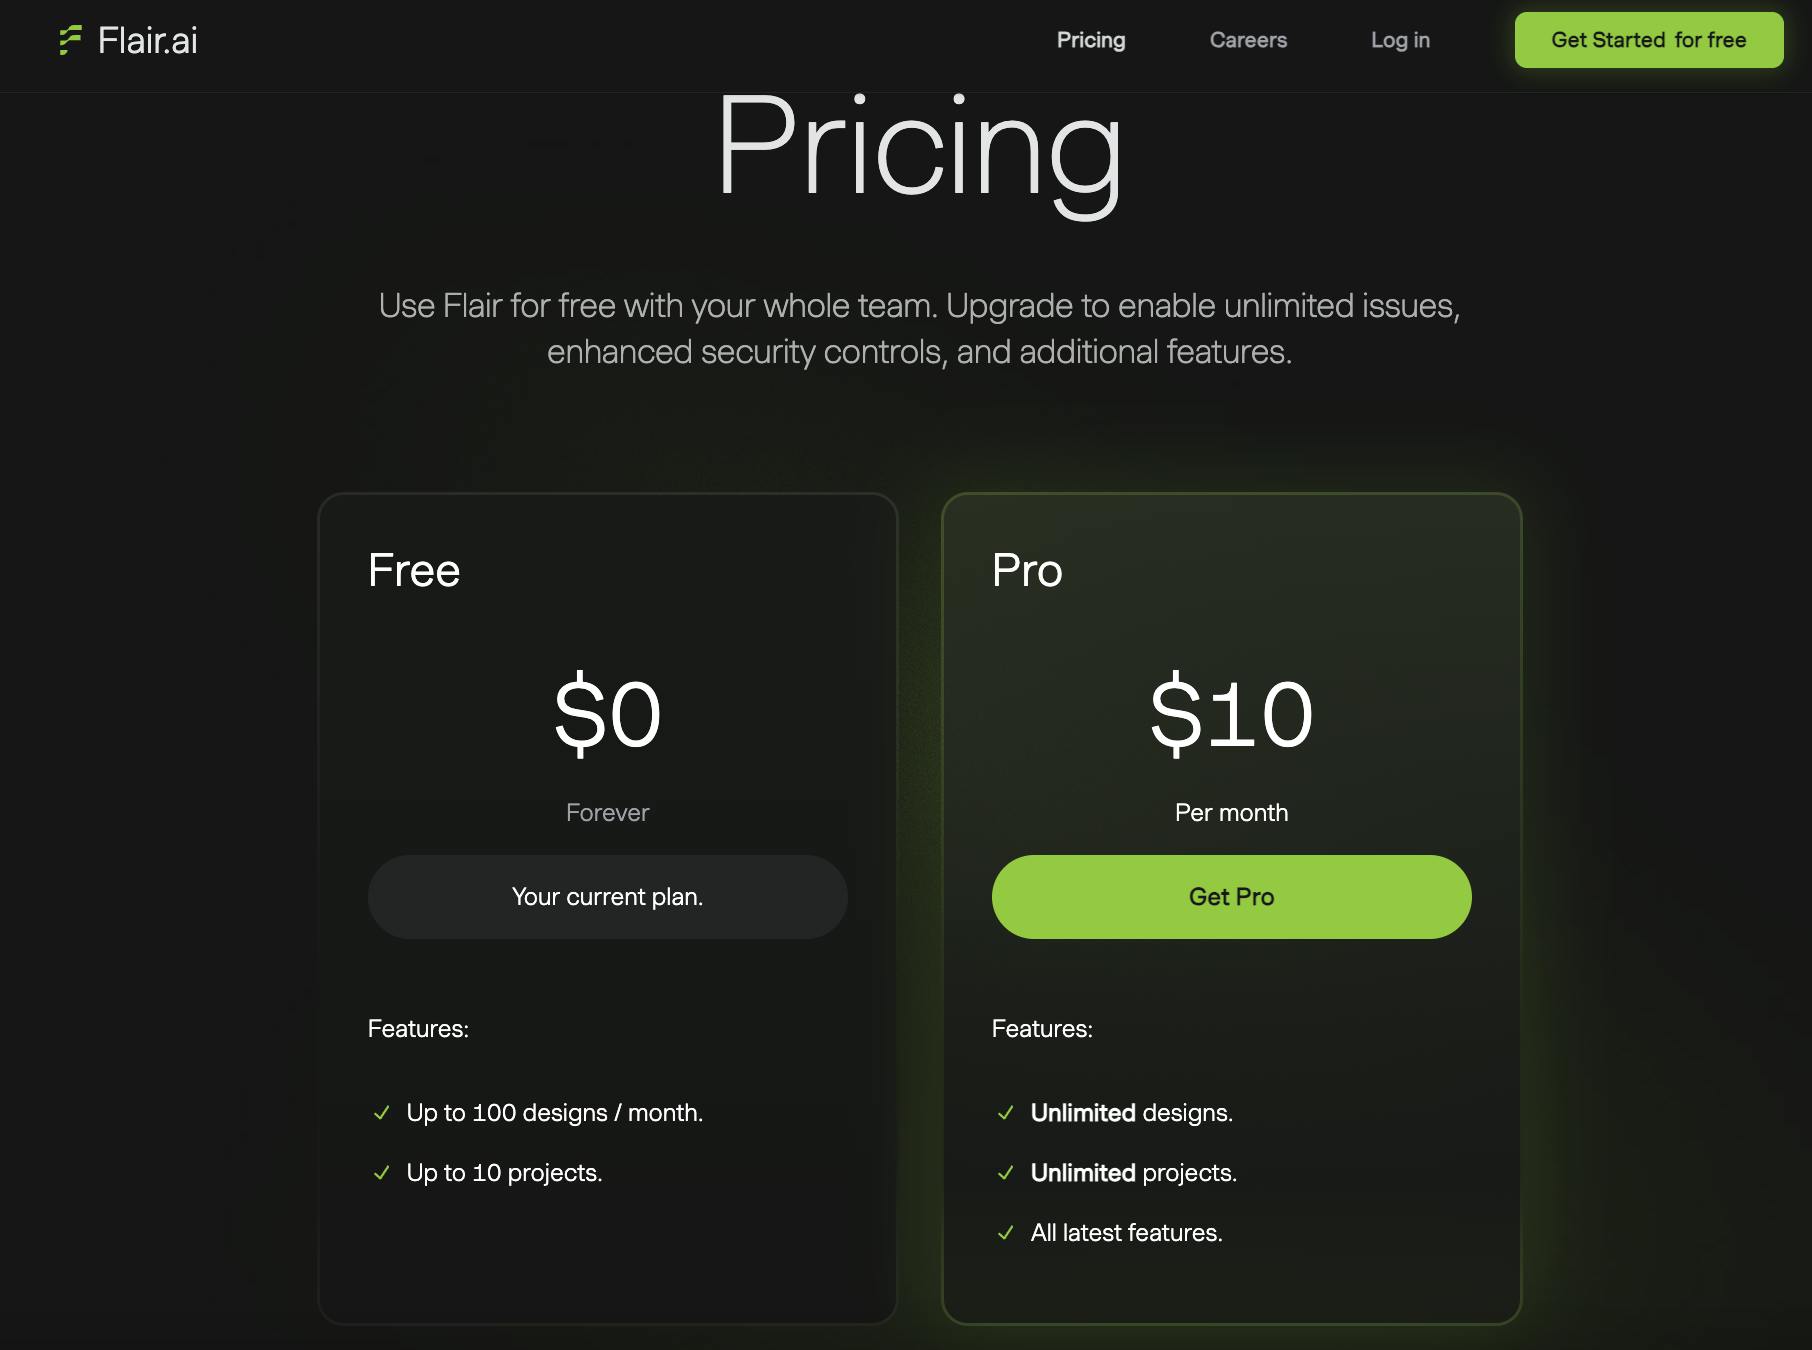This screenshot has width=1812, height=1350.
Task: Open the Pricing nav item
Action: 1091,40
